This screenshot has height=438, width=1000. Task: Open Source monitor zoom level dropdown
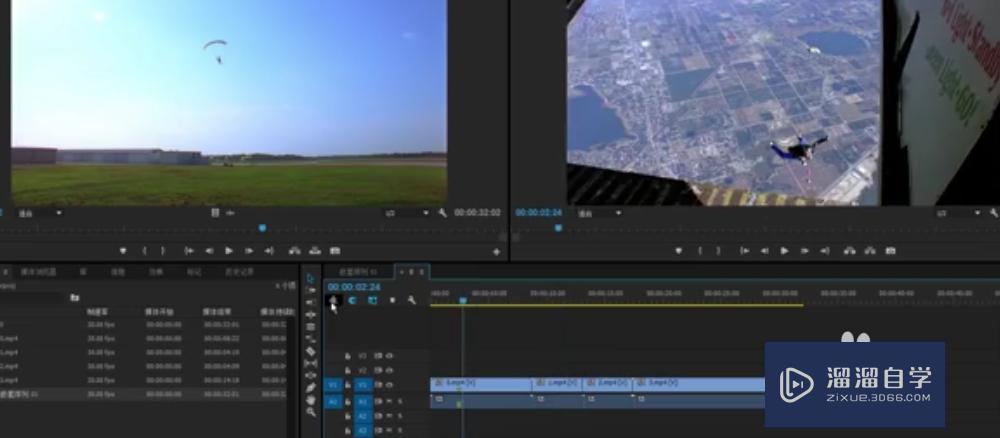pos(40,213)
